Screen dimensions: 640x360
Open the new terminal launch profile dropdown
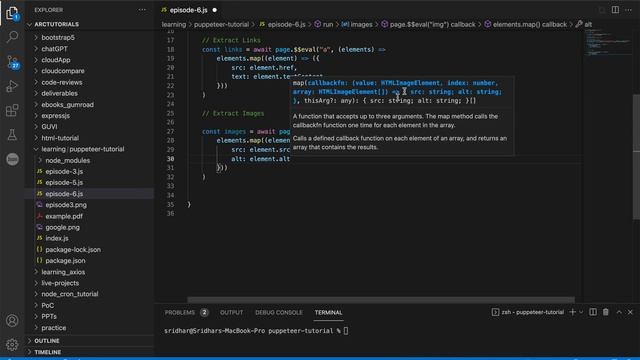click(581, 312)
